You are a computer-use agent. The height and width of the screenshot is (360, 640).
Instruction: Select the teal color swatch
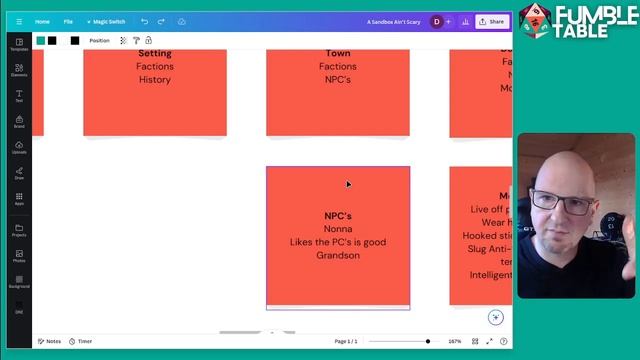point(41,40)
